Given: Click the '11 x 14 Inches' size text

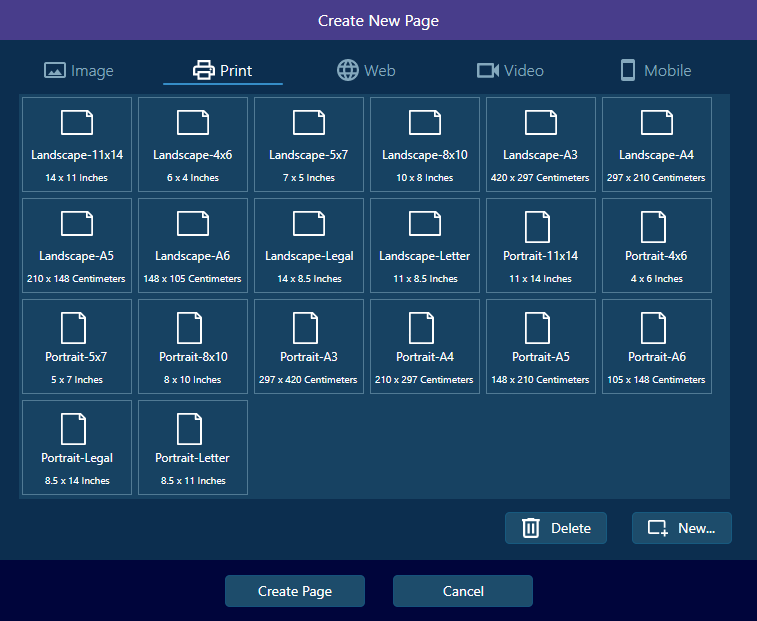Looking at the screenshot, I should coord(540,279).
